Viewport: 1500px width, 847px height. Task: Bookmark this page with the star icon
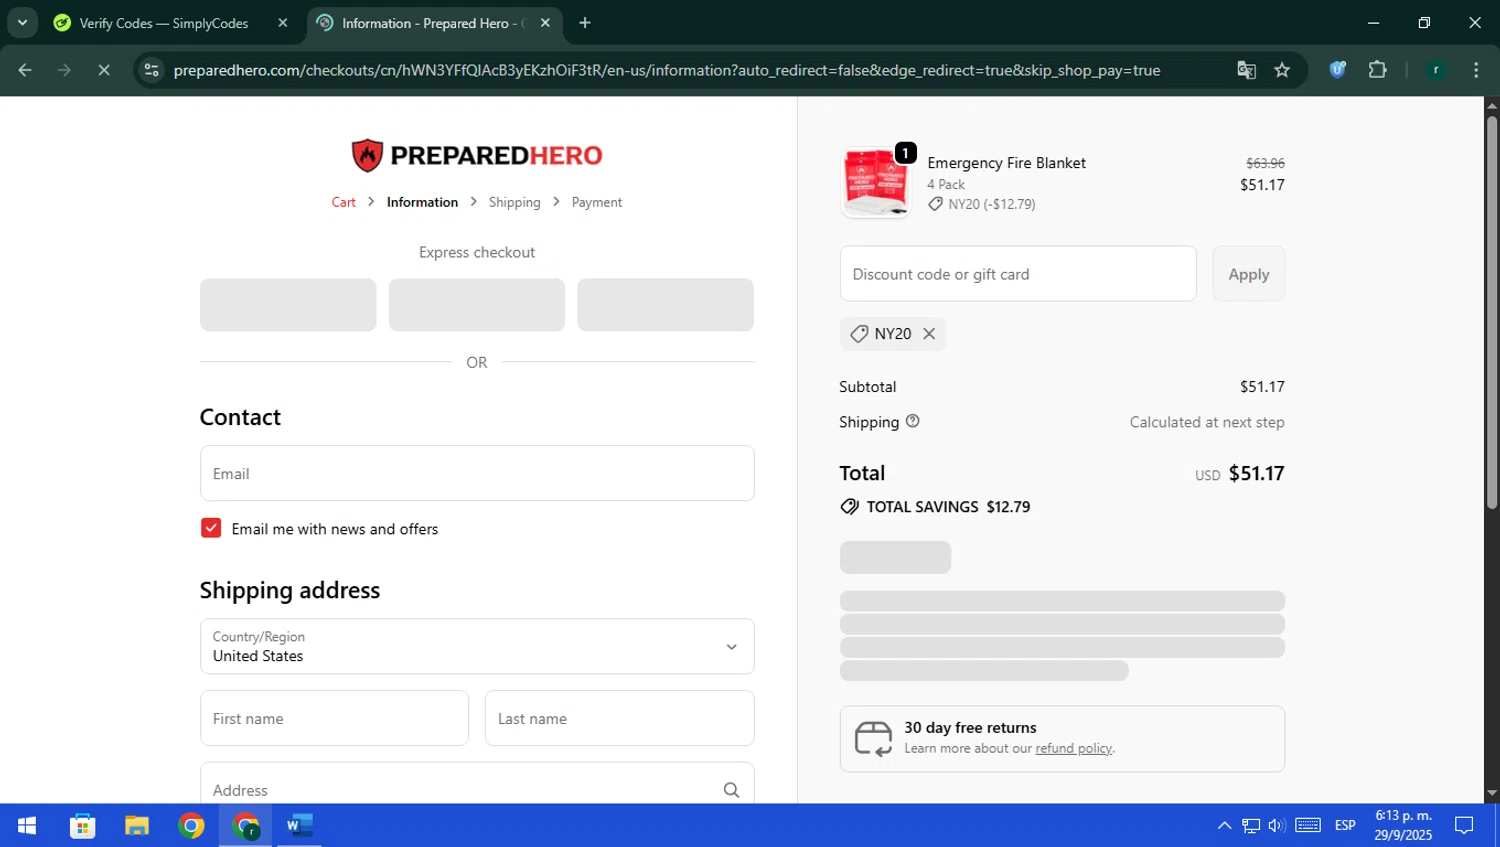click(x=1282, y=70)
